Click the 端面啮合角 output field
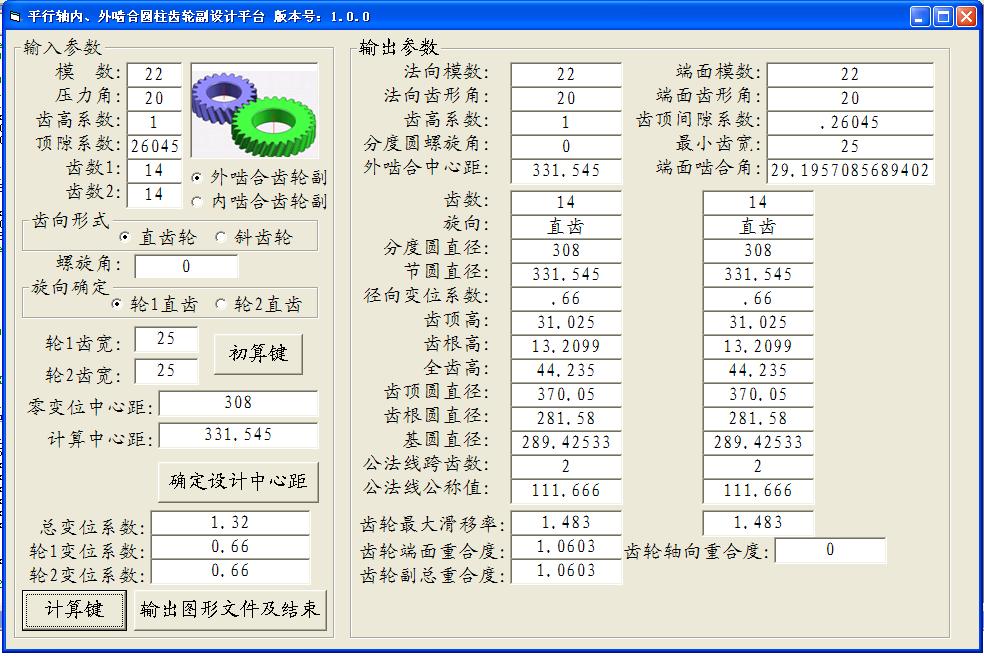Image resolution: width=984 pixels, height=665 pixels. click(850, 171)
